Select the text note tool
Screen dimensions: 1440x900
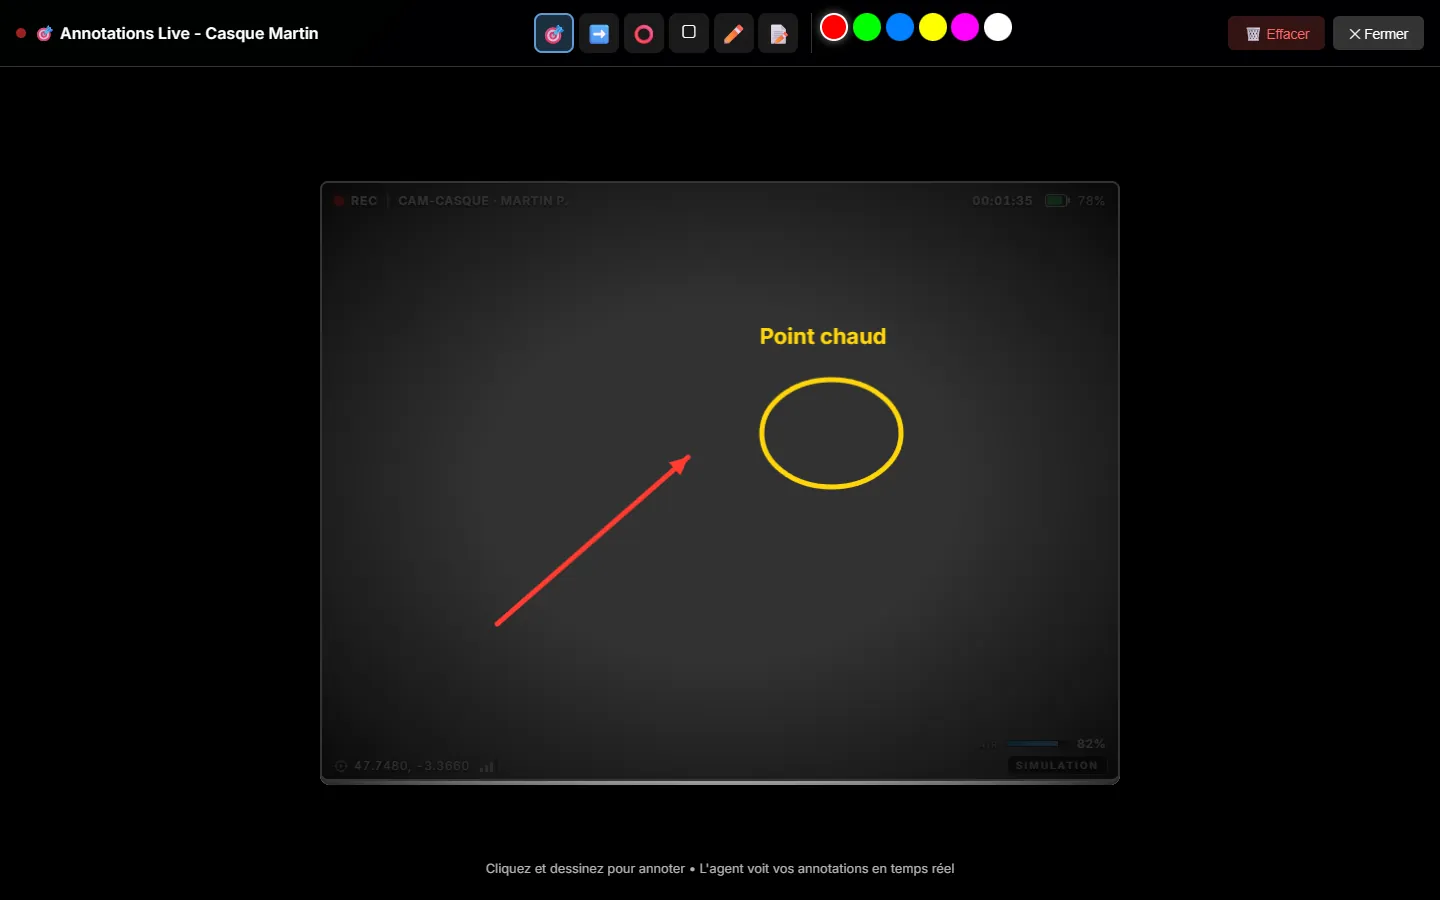coord(779,34)
